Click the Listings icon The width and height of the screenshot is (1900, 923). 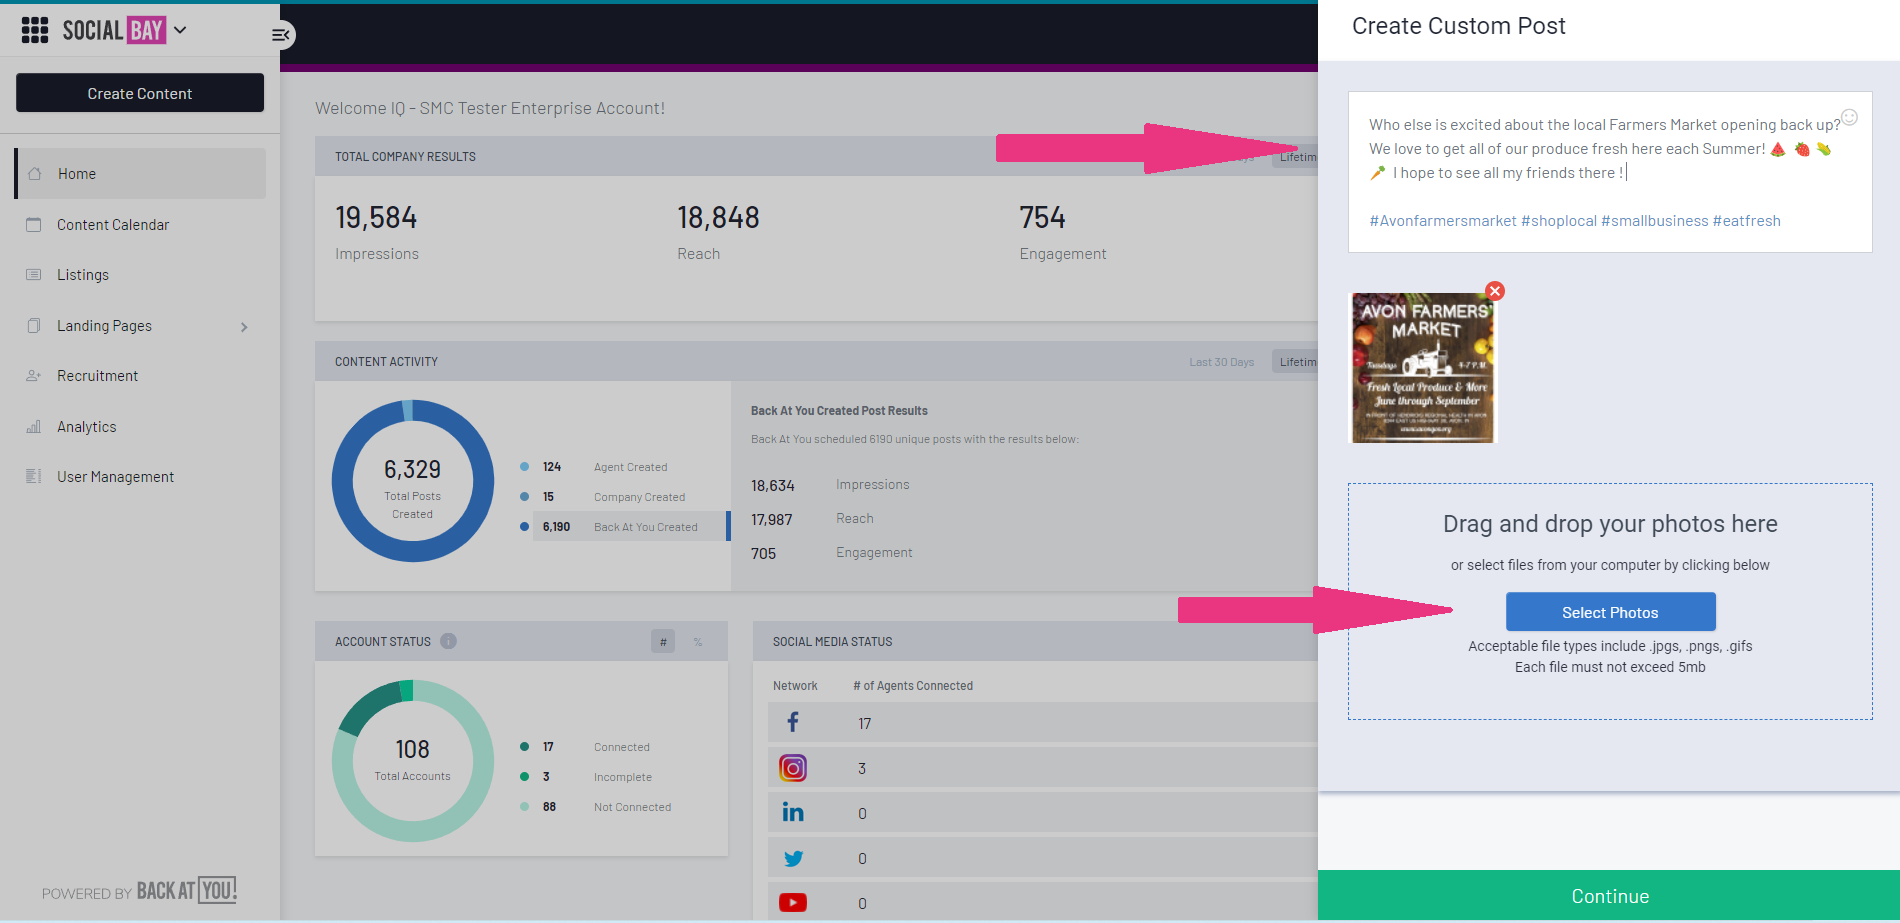34,274
